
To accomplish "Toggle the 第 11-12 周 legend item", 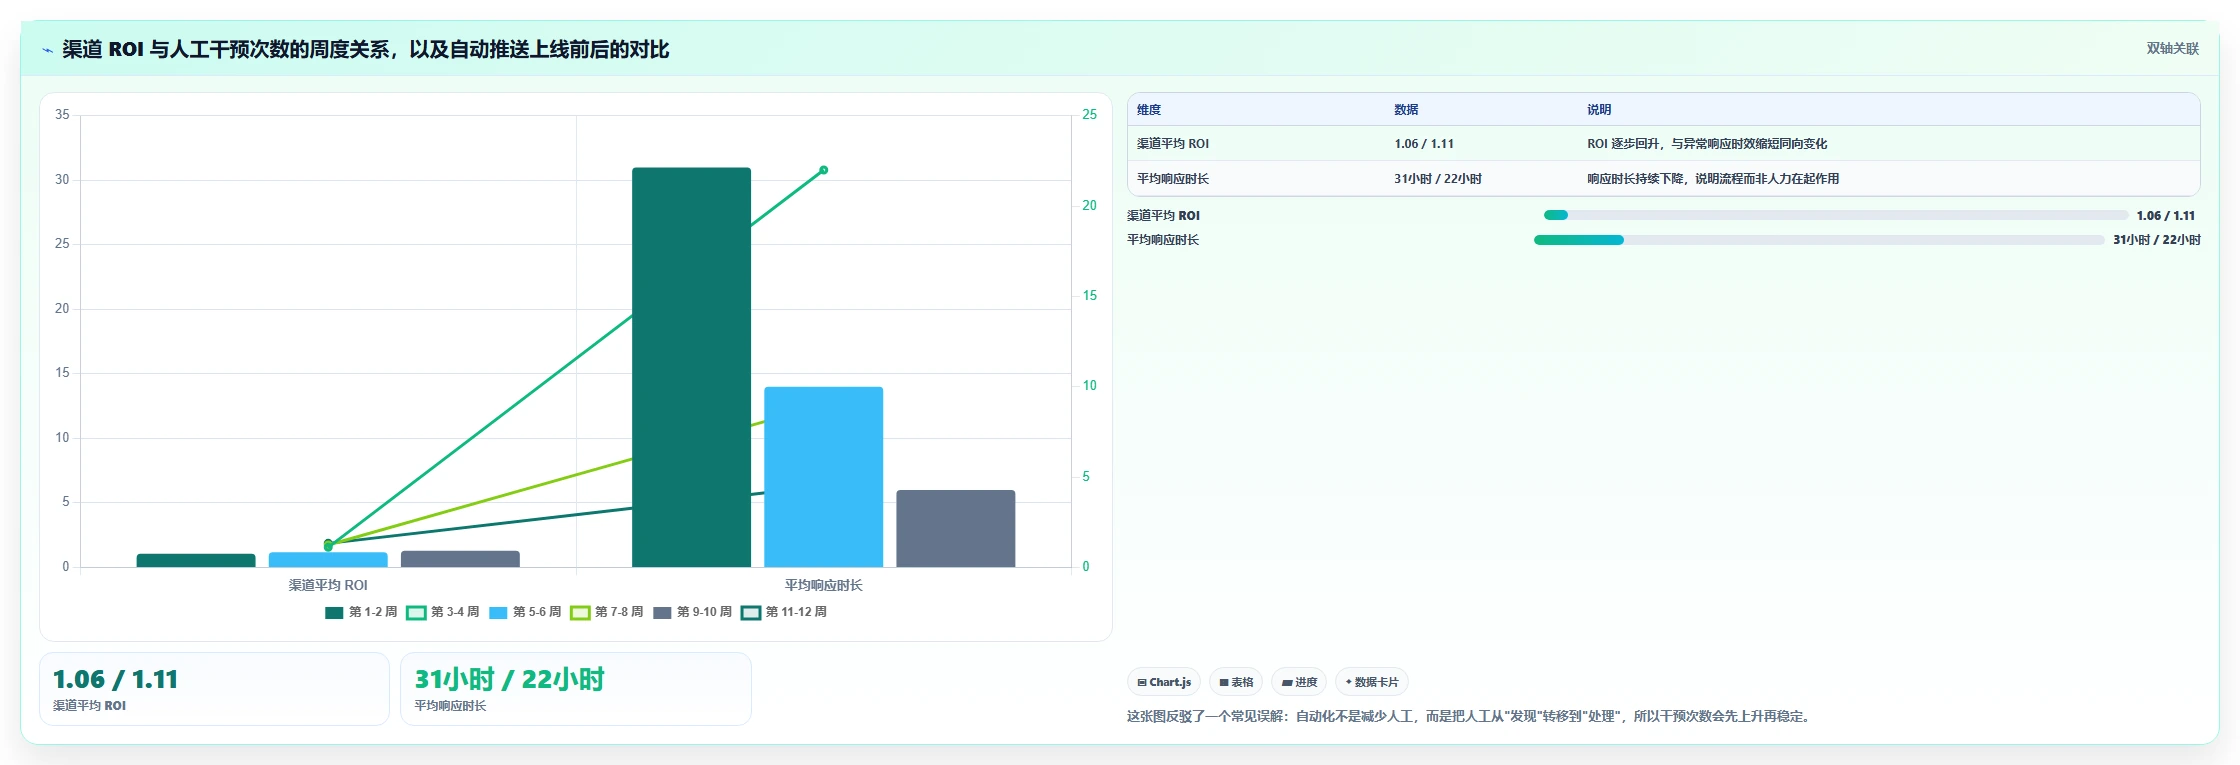I will (x=784, y=612).
